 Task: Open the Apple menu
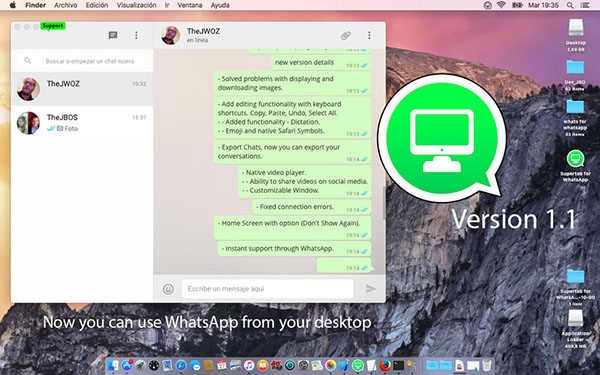[13, 5]
